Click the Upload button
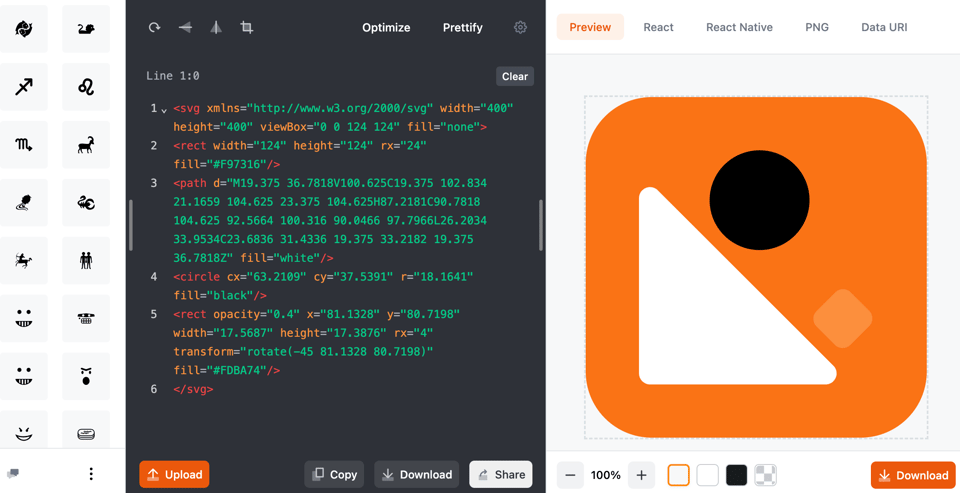Image resolution: width=960 pixels, height=493 pixels. 174,475
